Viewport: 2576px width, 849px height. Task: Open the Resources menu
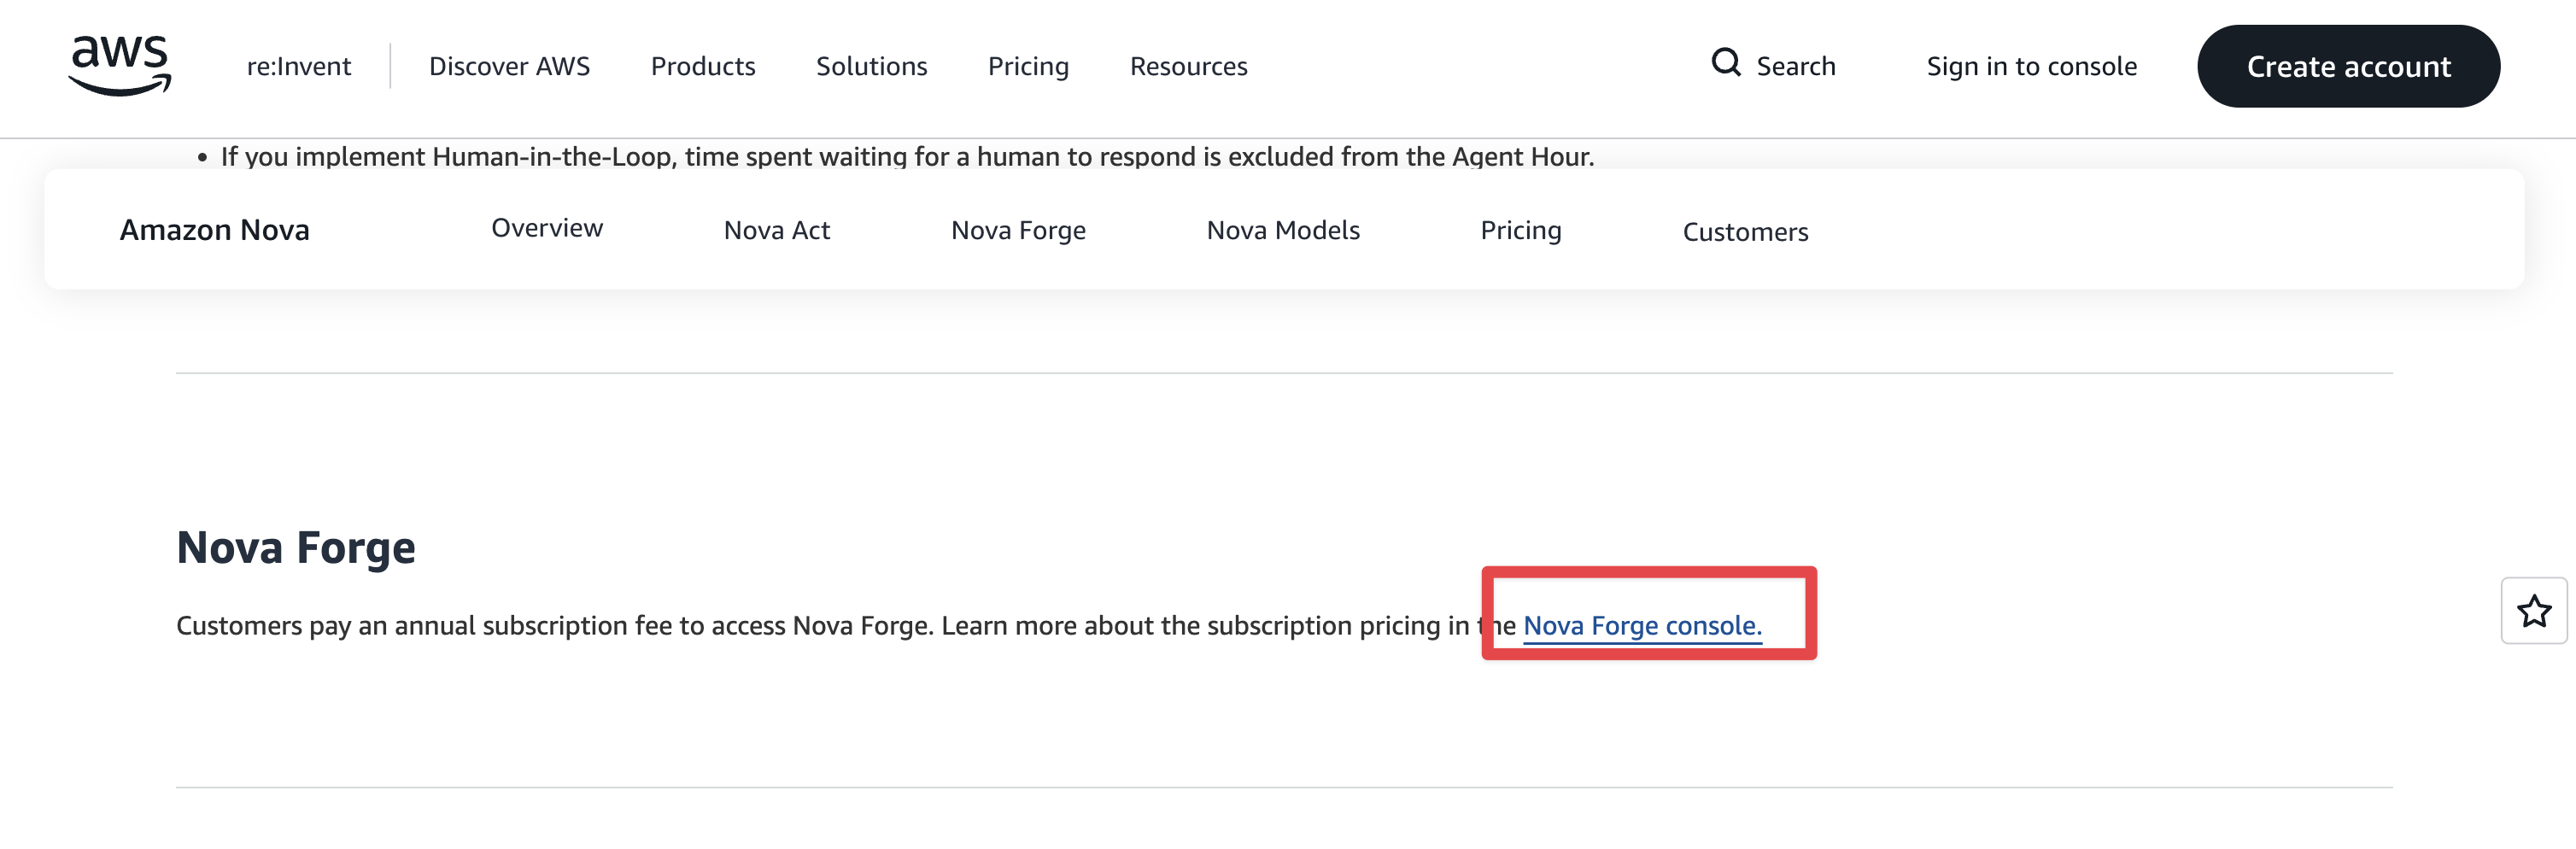[x=1188, y=66]
